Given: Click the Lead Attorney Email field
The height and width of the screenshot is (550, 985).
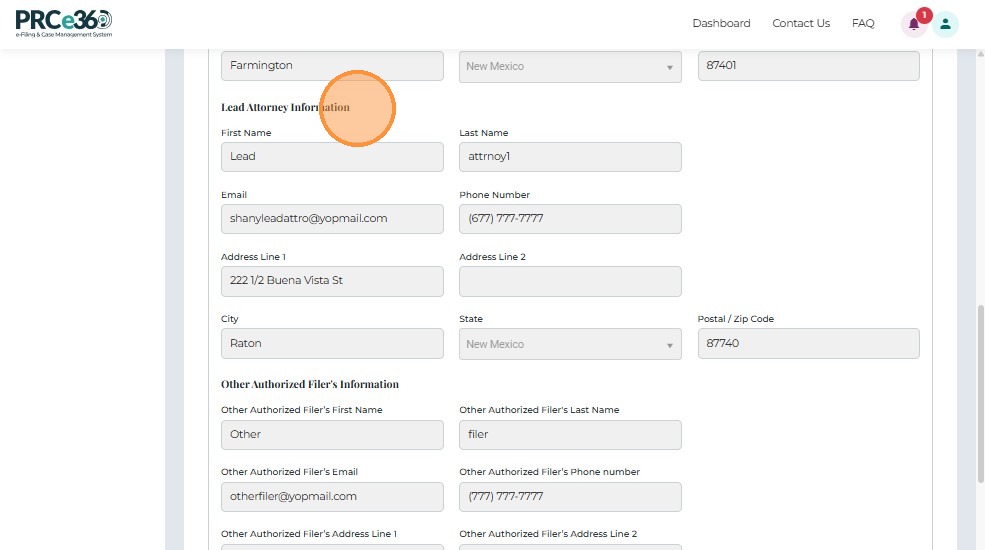Looking at the screenshot, I should [x=332, y=219].
